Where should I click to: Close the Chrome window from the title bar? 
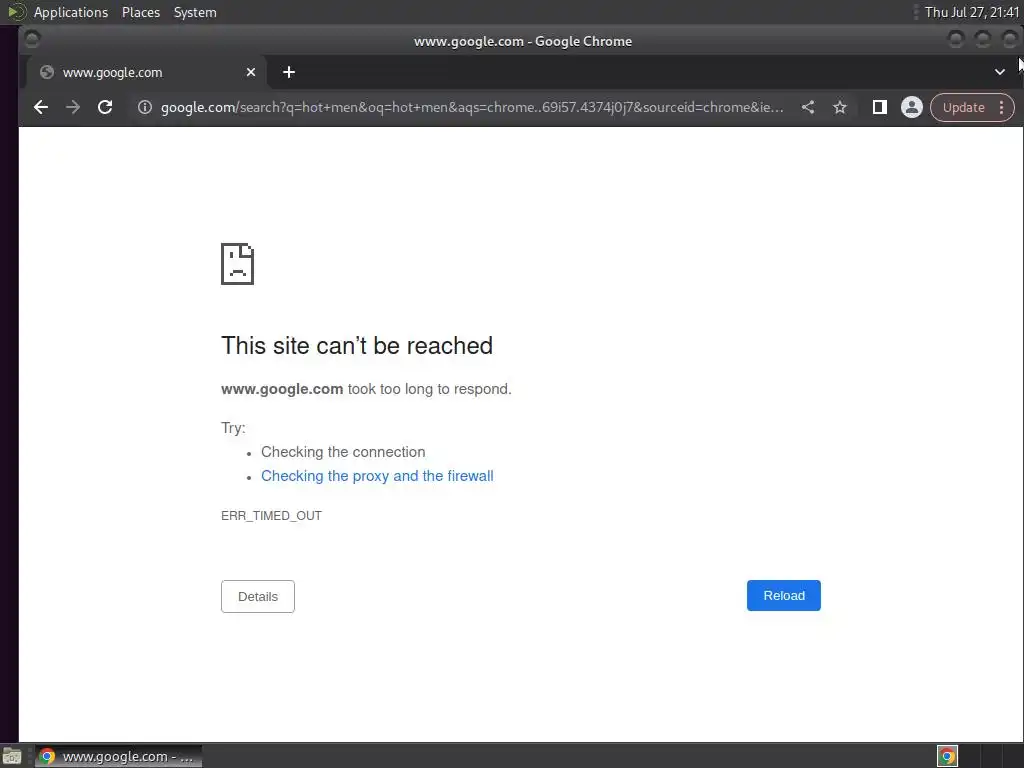tap(1010, 40)
